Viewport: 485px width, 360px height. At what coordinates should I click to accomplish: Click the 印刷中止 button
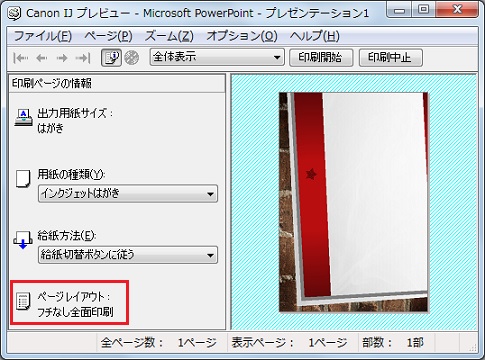[x=390, y=58]
